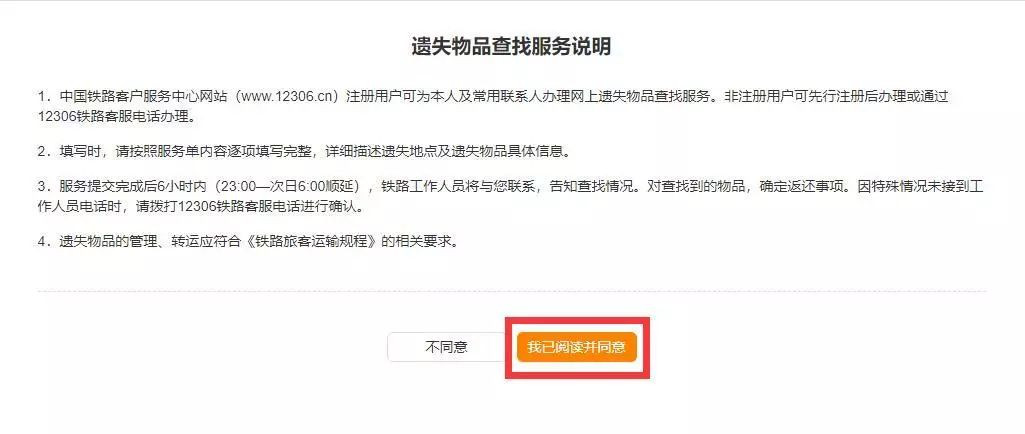Click the 中国铁路客户服务中心网站 text in item 1
The height and width of the screenshot is (434, 1025).
coord(143,97)
